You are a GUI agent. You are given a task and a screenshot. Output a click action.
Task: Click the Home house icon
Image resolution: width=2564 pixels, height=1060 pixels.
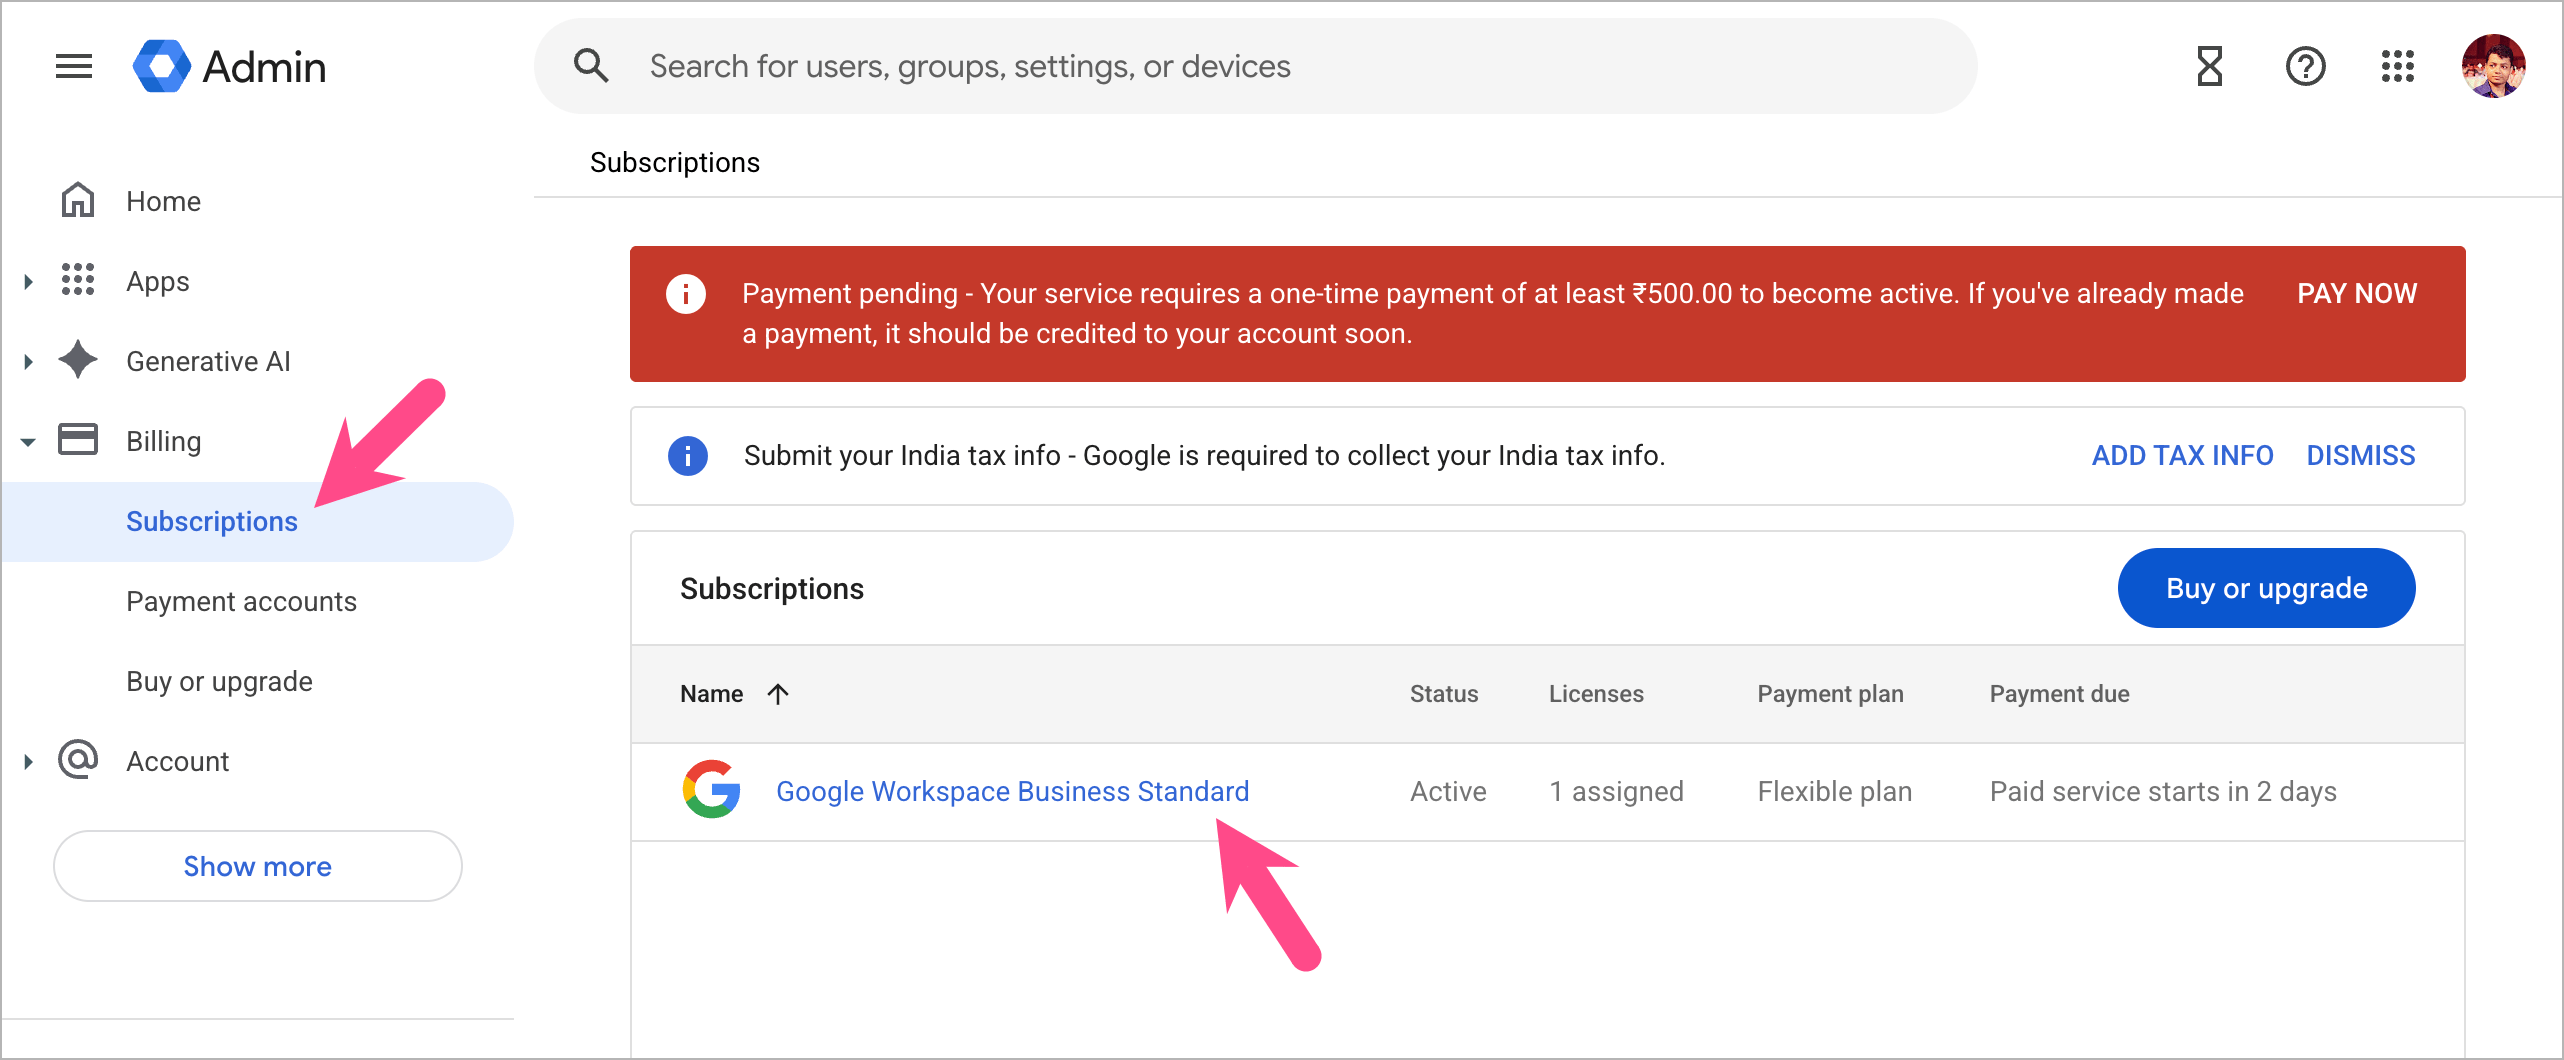[x=78, y=200]
